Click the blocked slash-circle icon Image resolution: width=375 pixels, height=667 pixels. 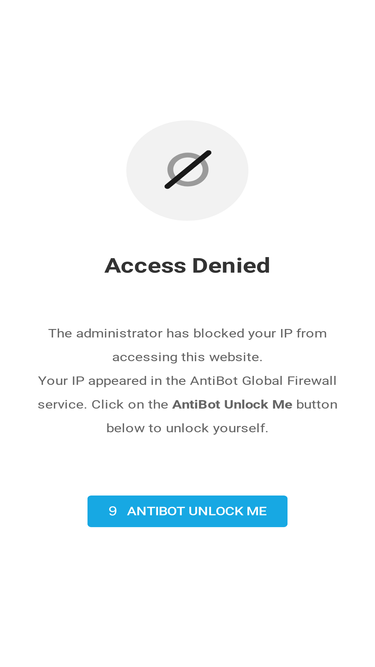point(188,169)
